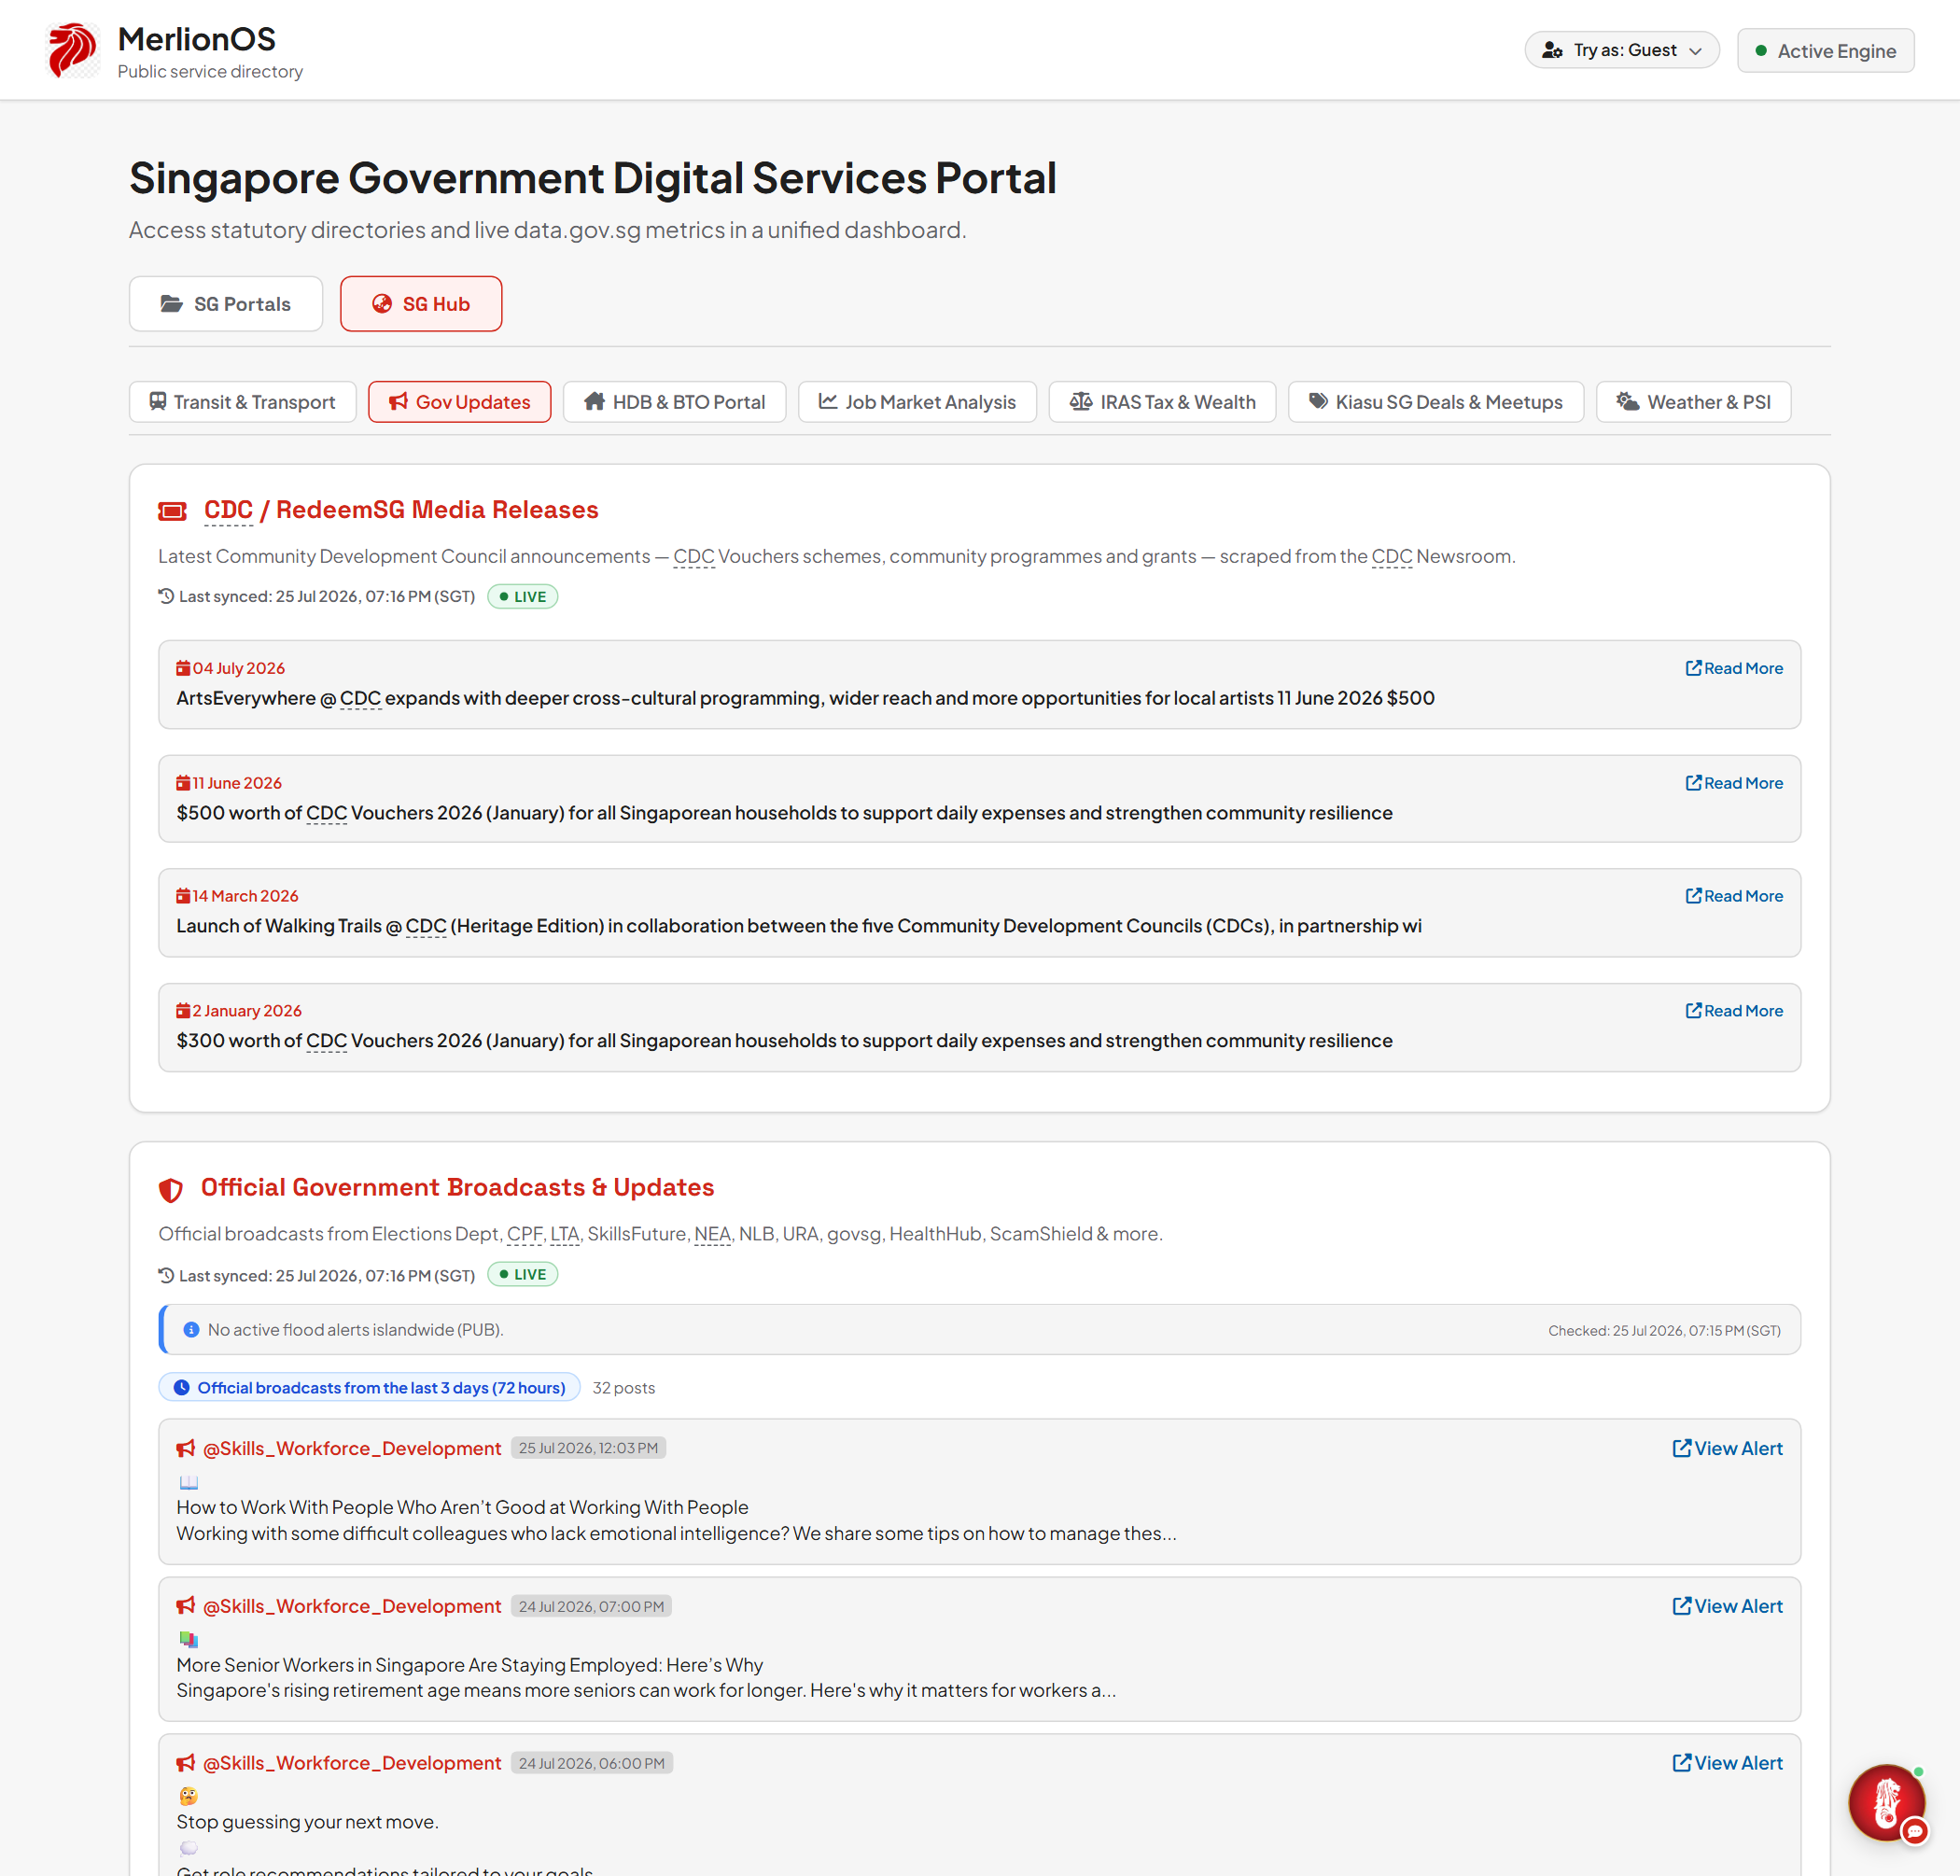Open View Alert for 24 Jul 06:00 PM post
Screen dimensions: 1960x1876
pos(1727,1764)
